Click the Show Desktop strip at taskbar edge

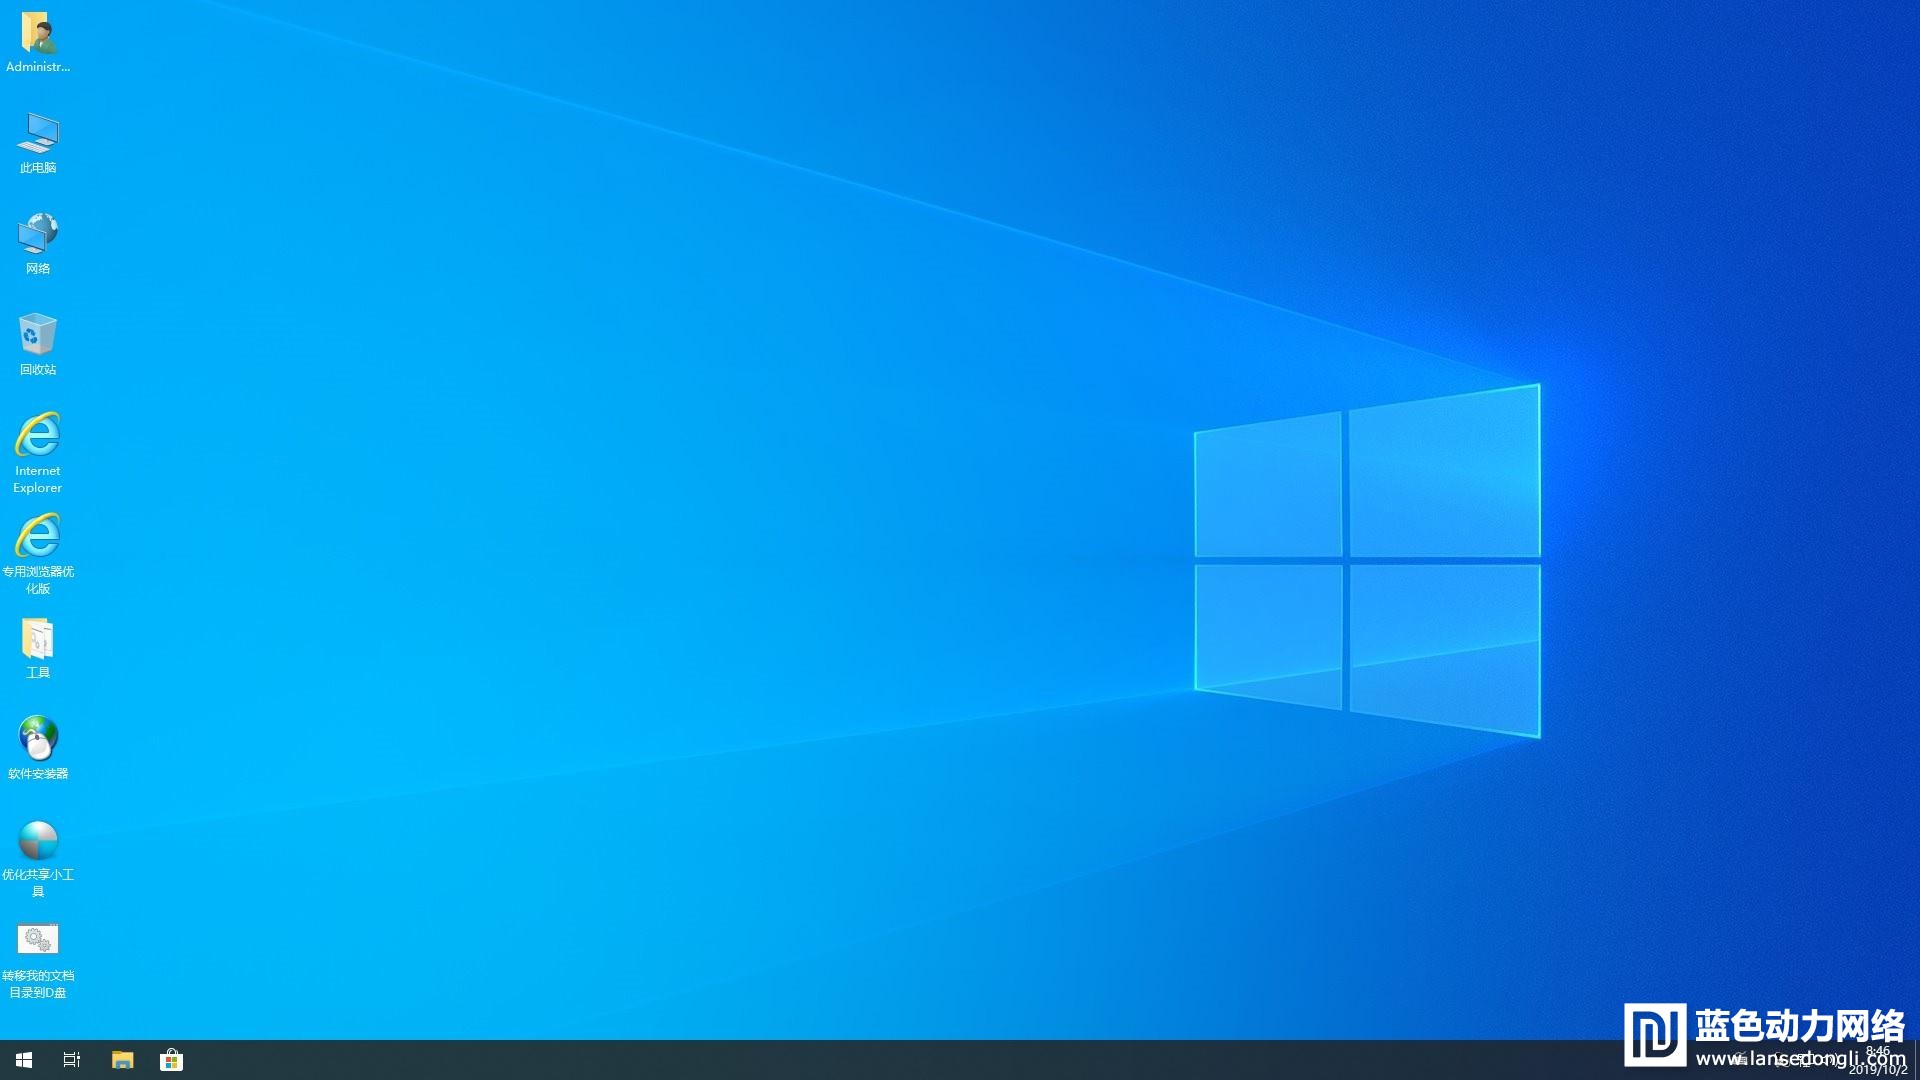click(x=1916, y=1060)
